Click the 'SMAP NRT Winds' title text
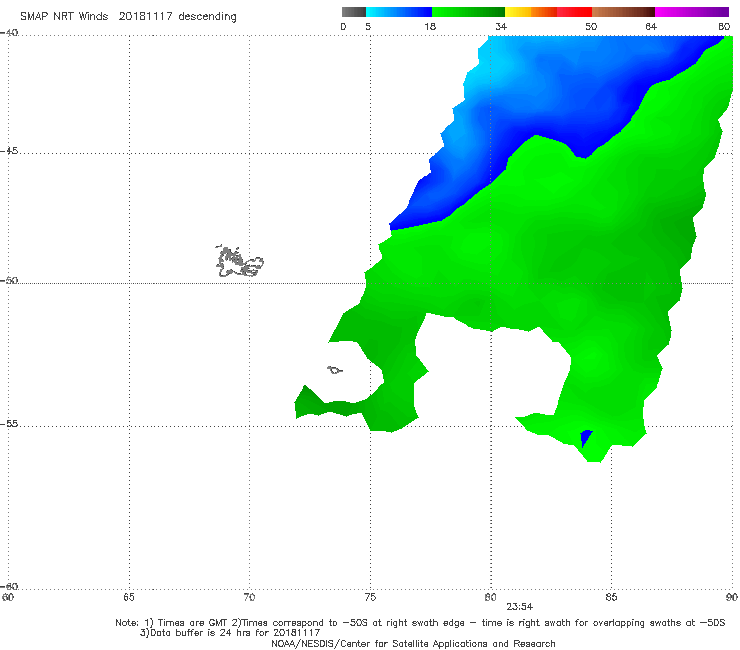This screenshot has height=650, width=740. click(64, 17)
